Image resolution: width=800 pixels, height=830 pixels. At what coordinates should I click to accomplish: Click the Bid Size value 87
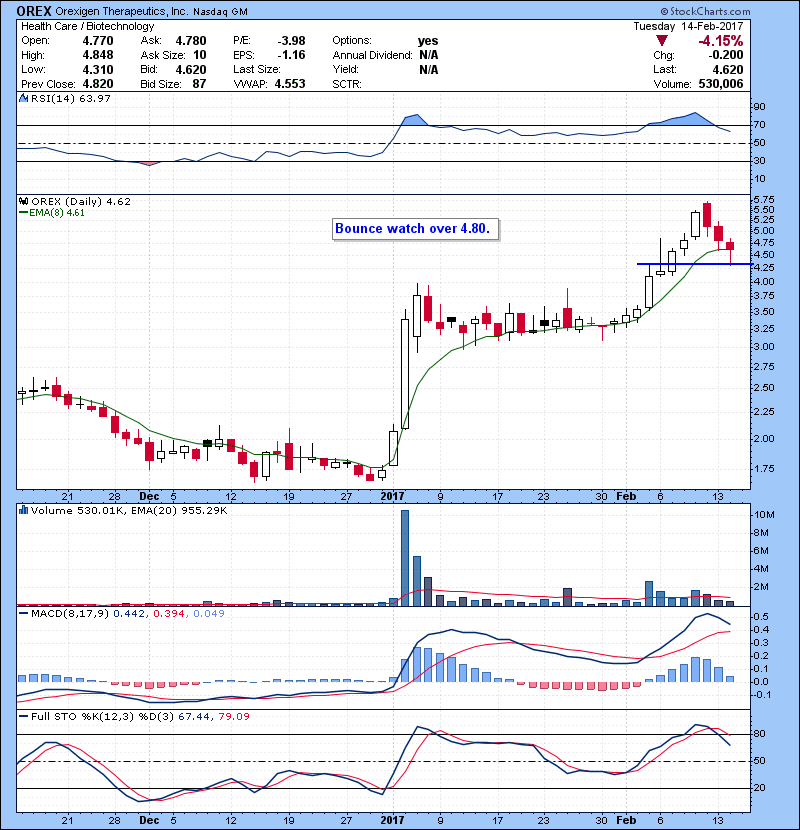[199, 84]
